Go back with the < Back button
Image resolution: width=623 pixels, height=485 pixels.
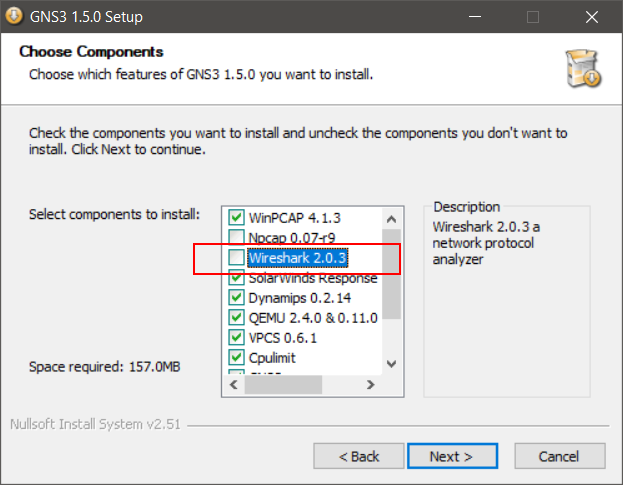tap(359, 456)
